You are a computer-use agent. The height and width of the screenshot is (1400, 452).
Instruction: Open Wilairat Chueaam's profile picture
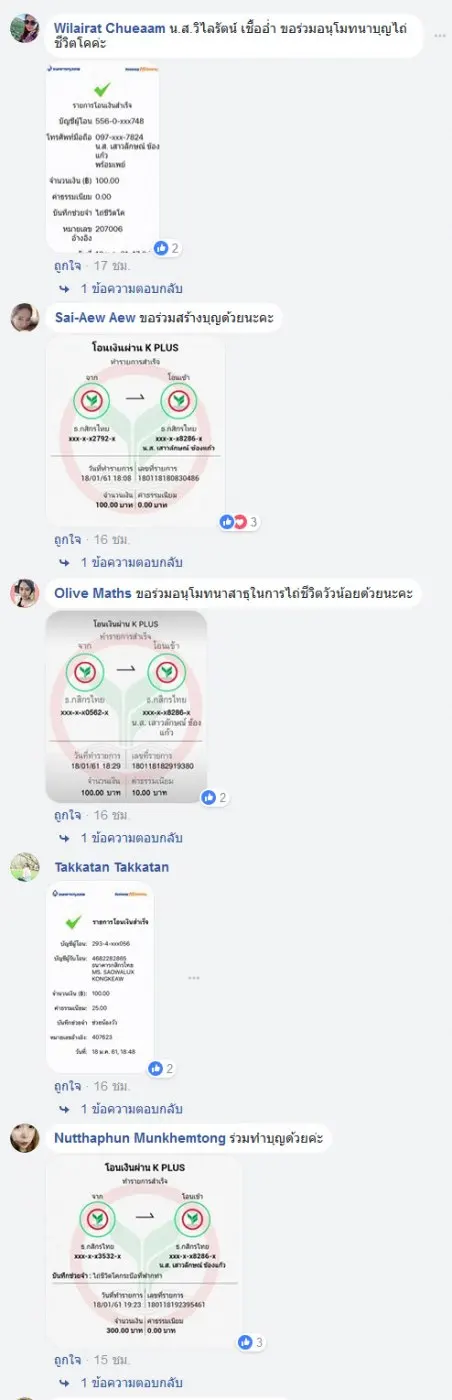coord(25,28)
